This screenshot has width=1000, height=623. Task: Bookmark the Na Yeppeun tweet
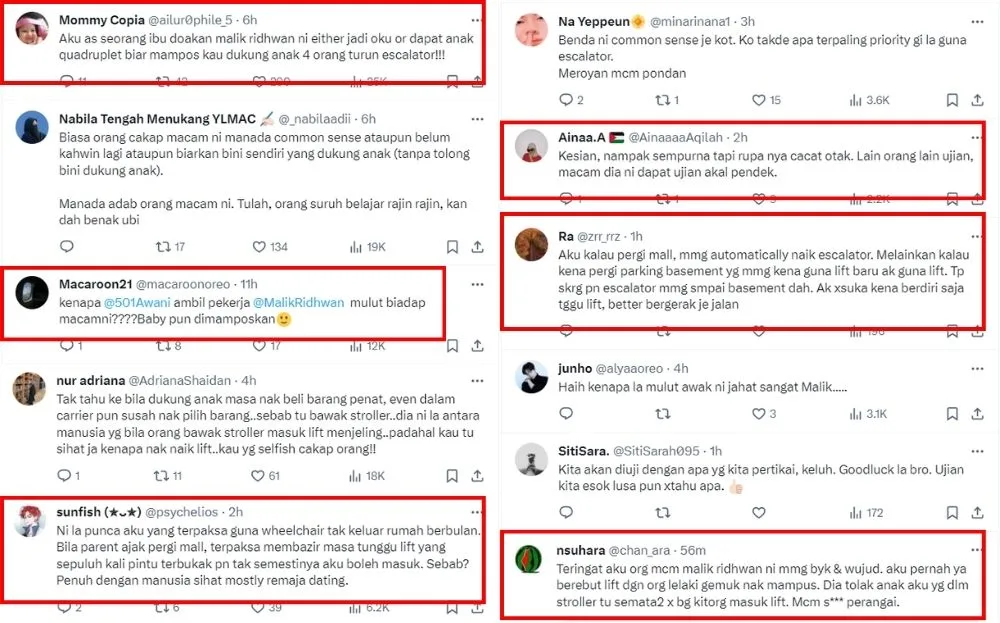(951, 100)
